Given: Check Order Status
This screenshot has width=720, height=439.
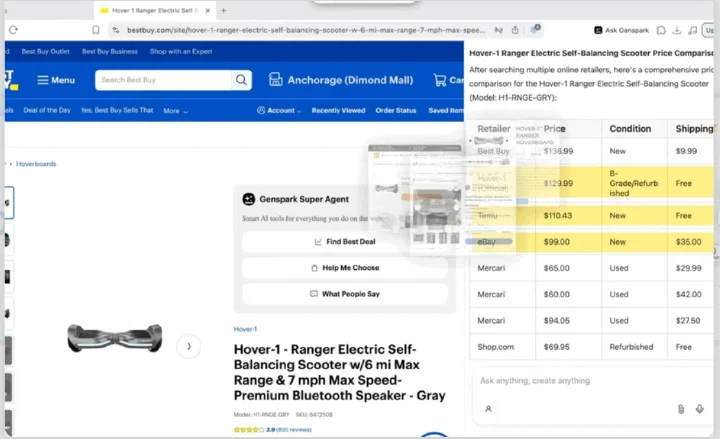Looking at the screenshot, I should pos(396,110).
